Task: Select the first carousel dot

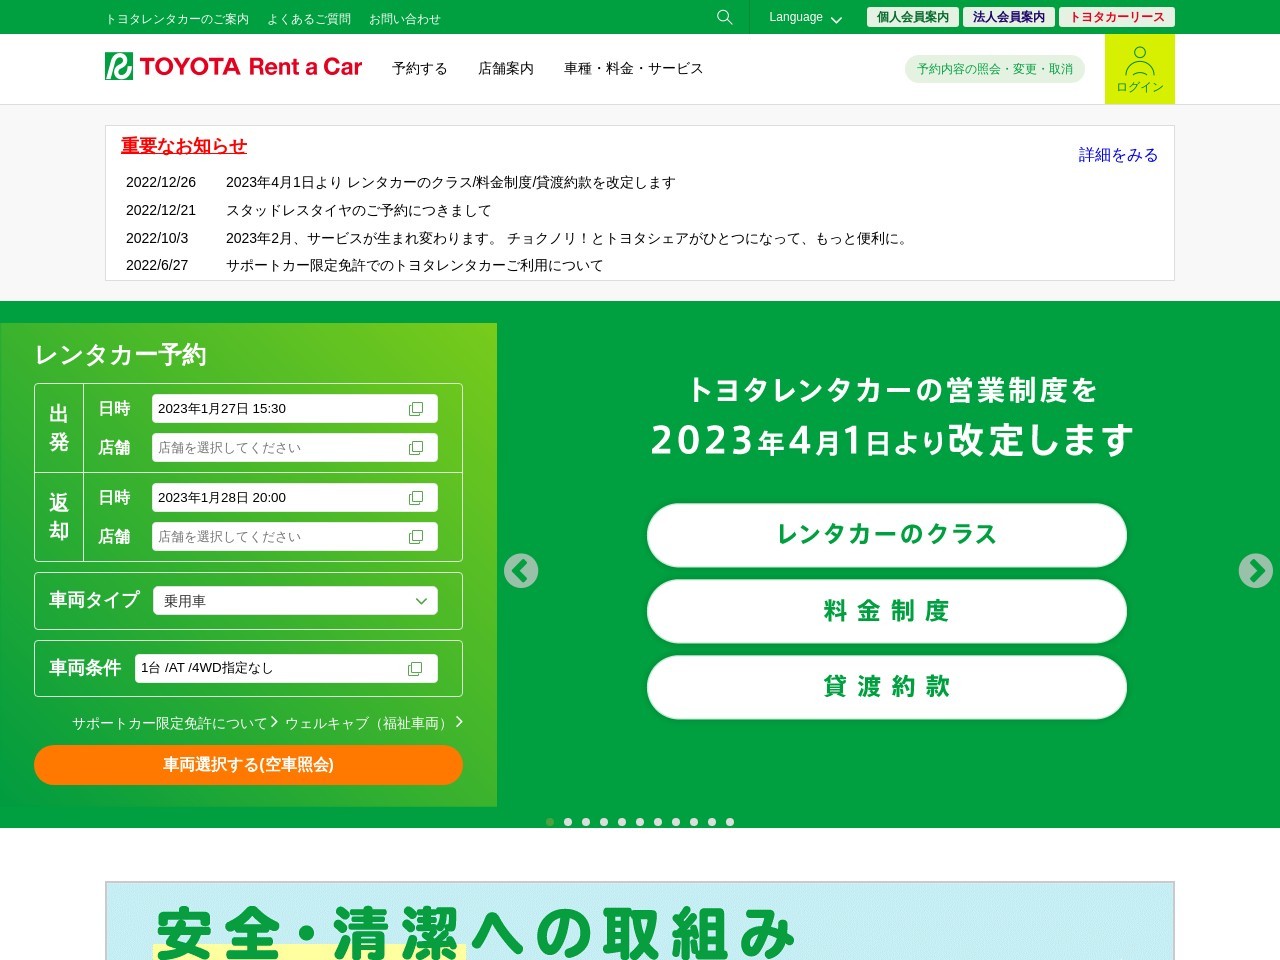Action: point(550,822)
